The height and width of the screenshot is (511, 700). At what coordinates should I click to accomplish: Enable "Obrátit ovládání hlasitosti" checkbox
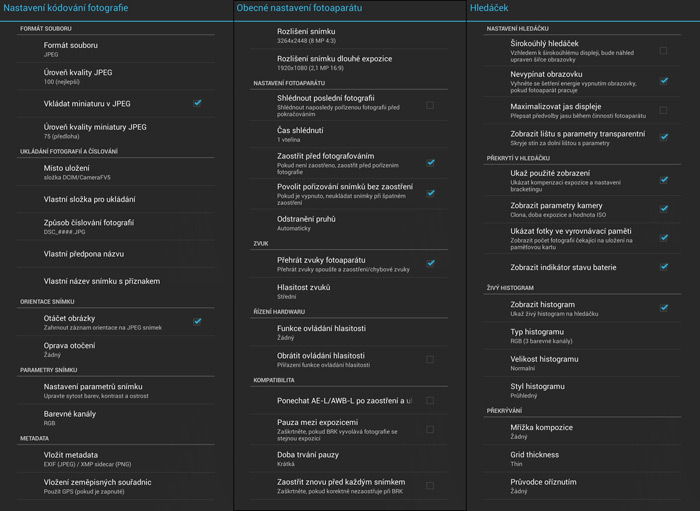[430, 359]
